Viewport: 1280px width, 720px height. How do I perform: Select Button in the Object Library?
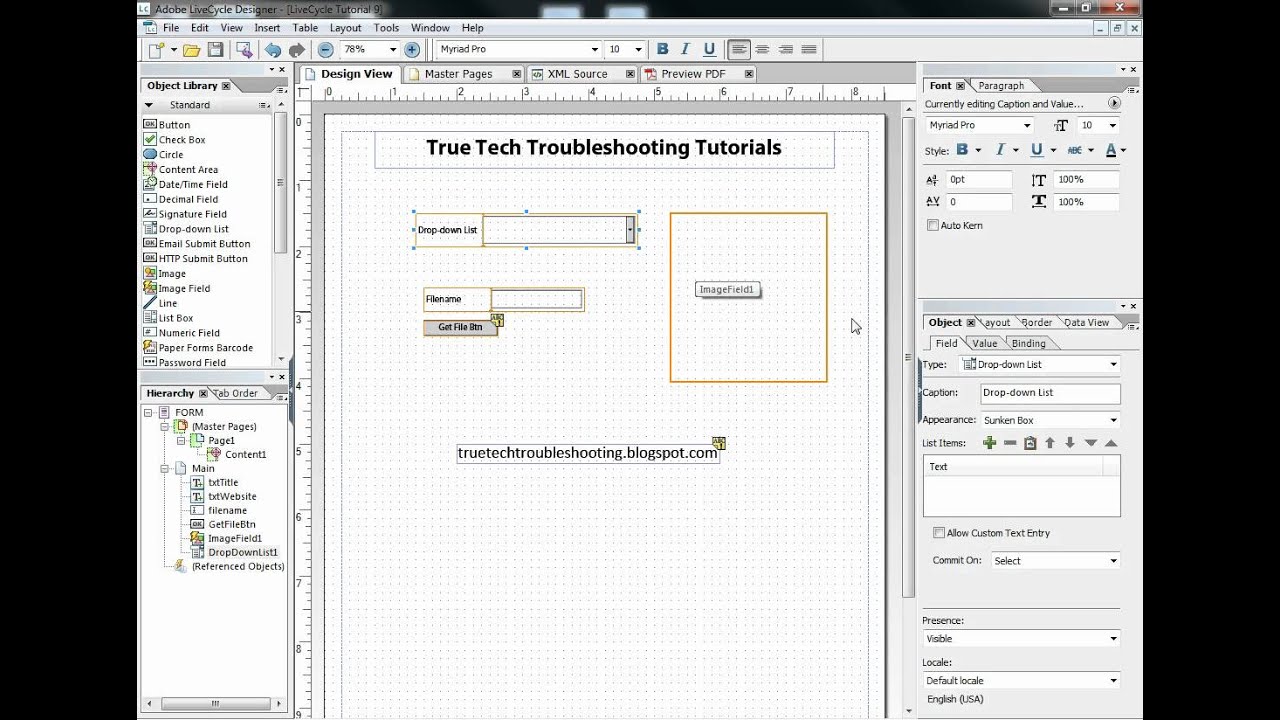coord(174,125)
